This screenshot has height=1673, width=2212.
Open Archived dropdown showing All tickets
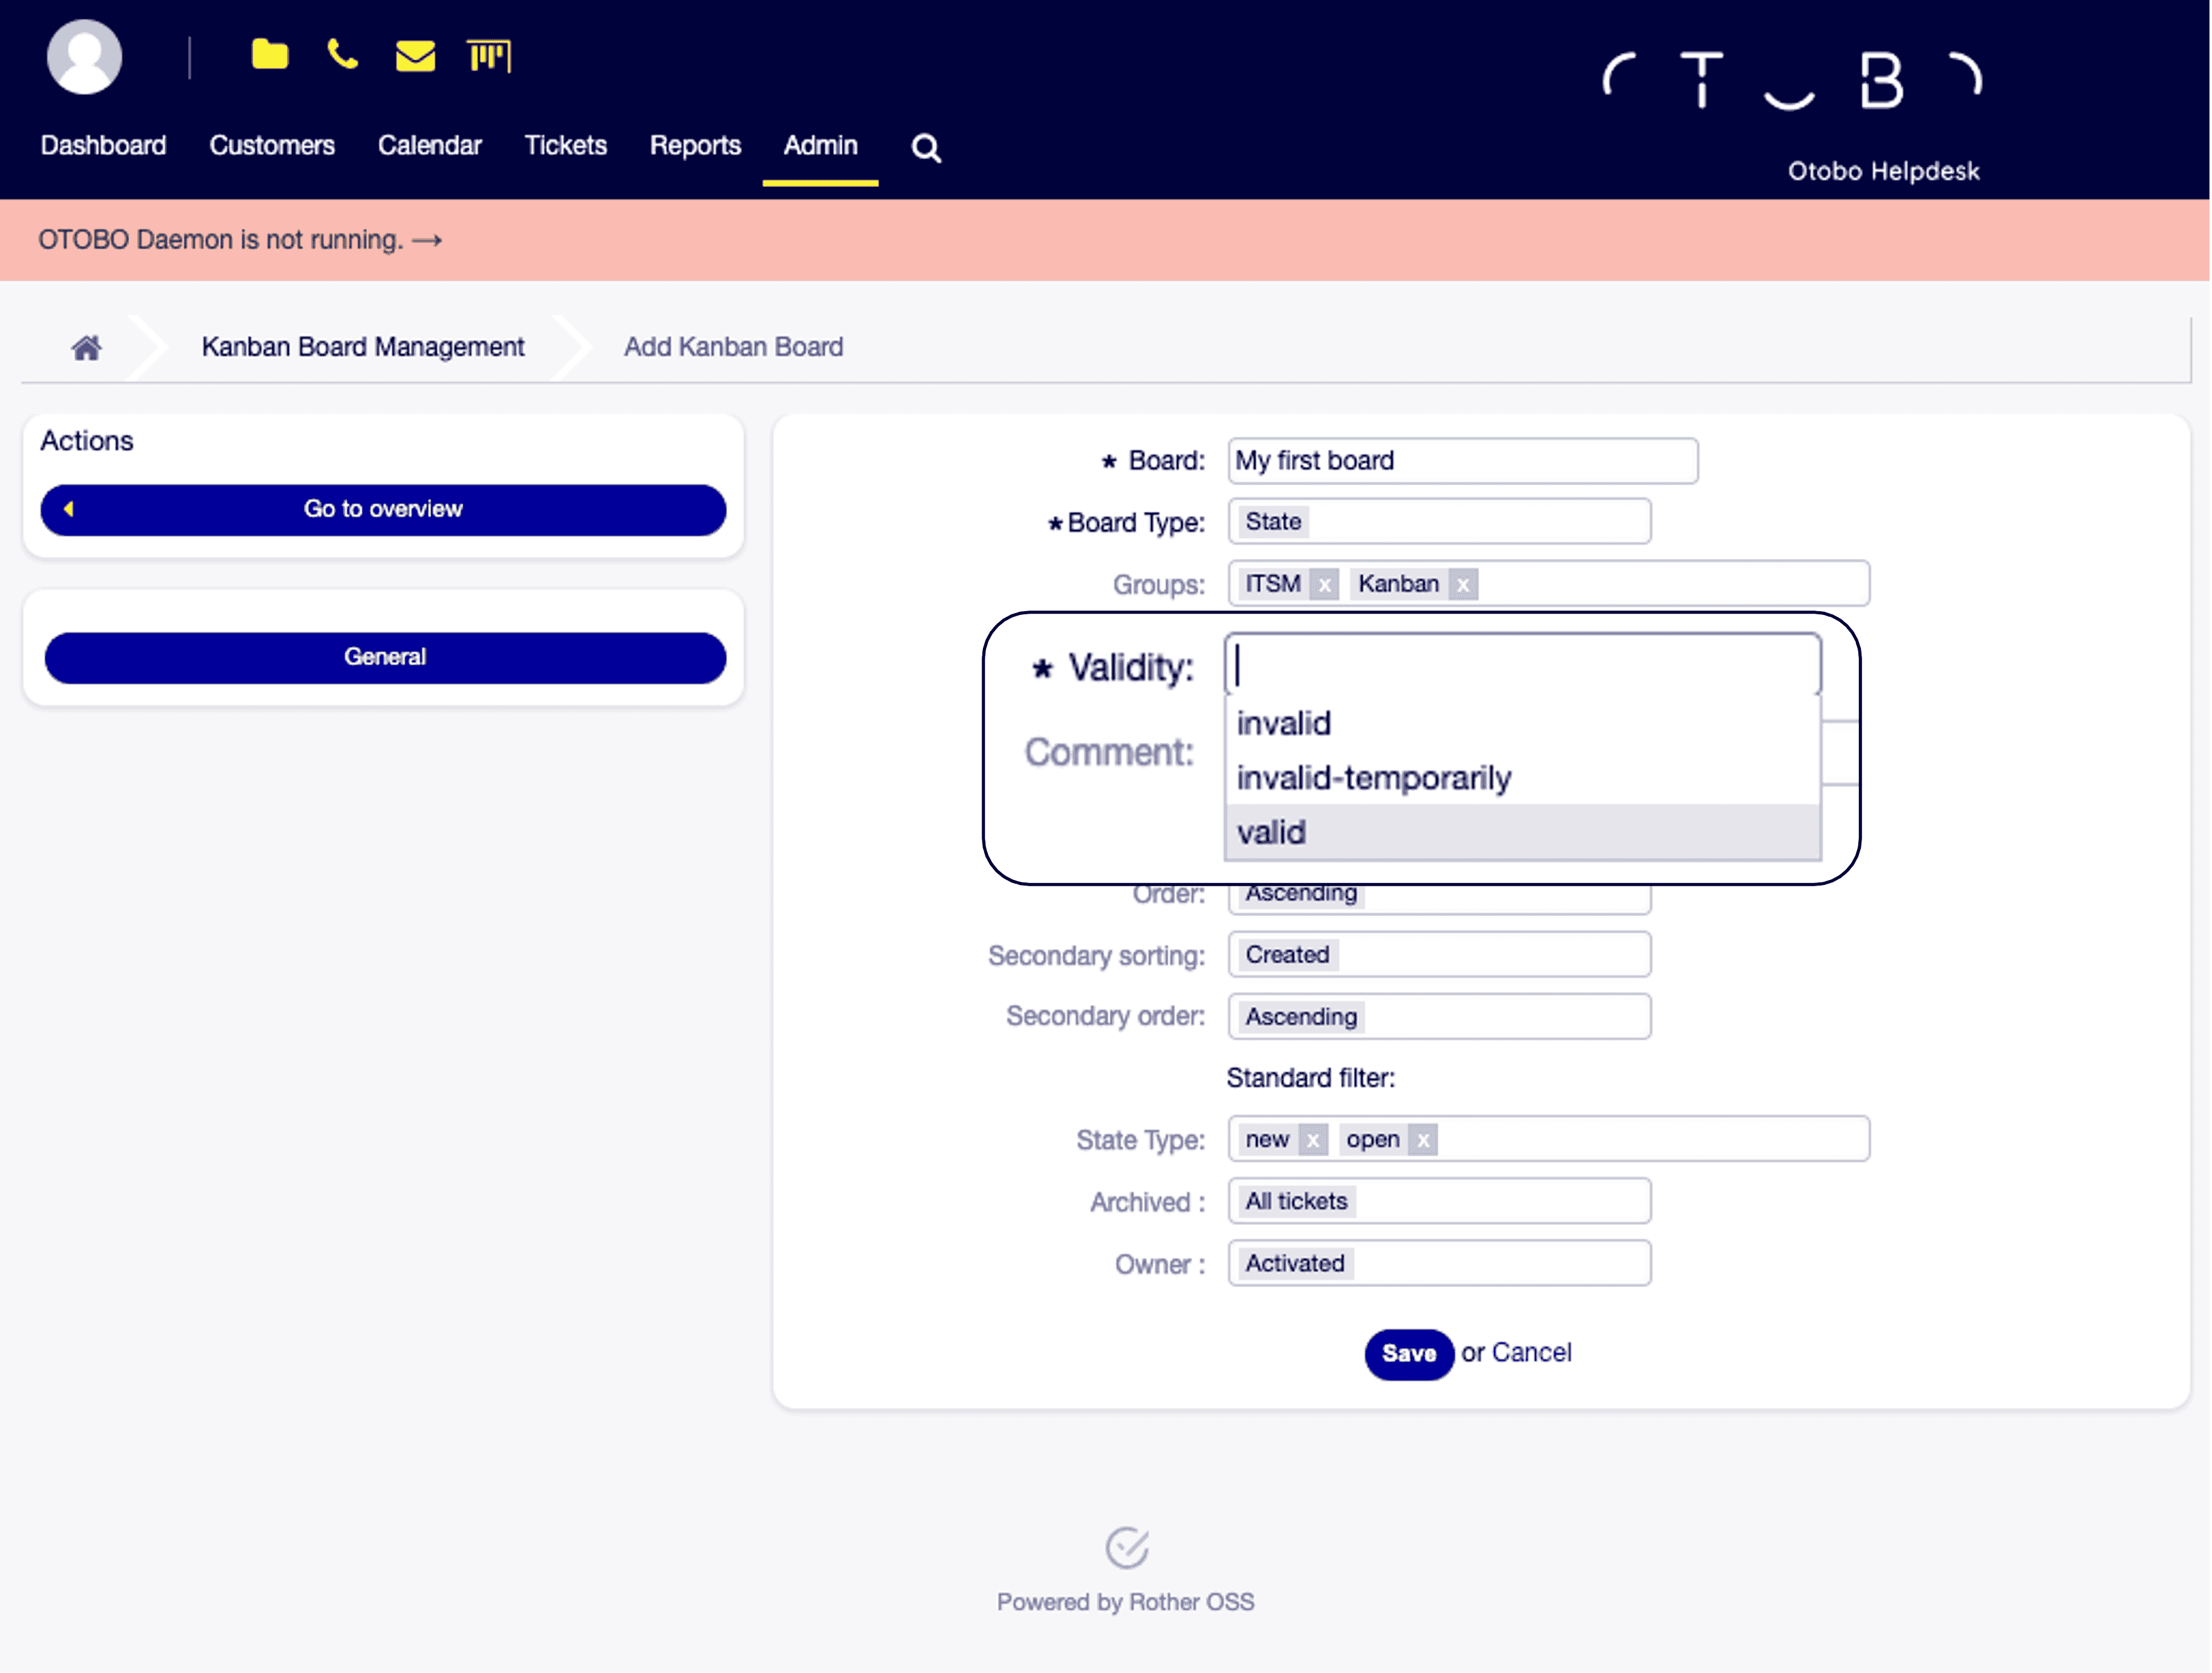pos(1439,1202)
